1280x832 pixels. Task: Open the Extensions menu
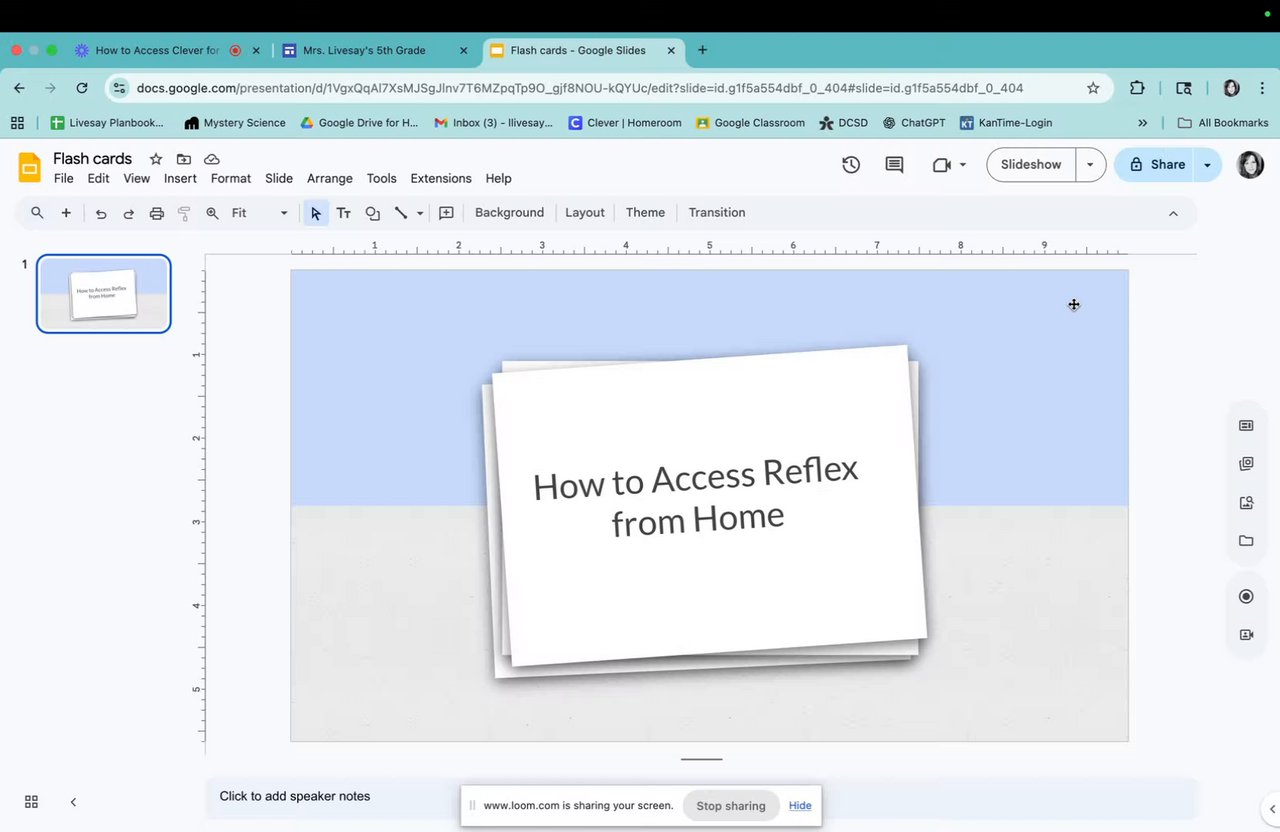[x=441, y=179]
